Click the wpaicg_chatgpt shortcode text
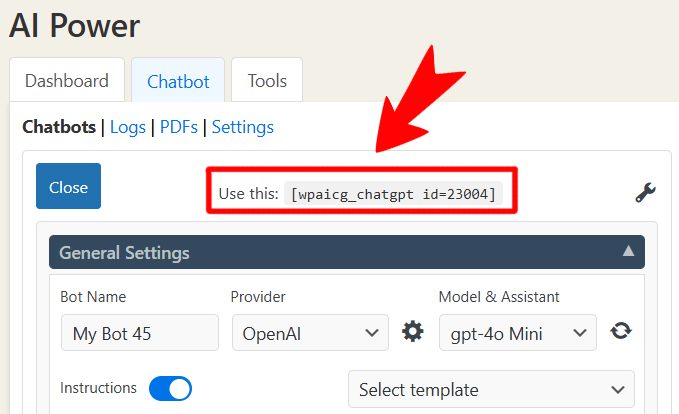Screen dimensions: 679x414 (393, 194)
